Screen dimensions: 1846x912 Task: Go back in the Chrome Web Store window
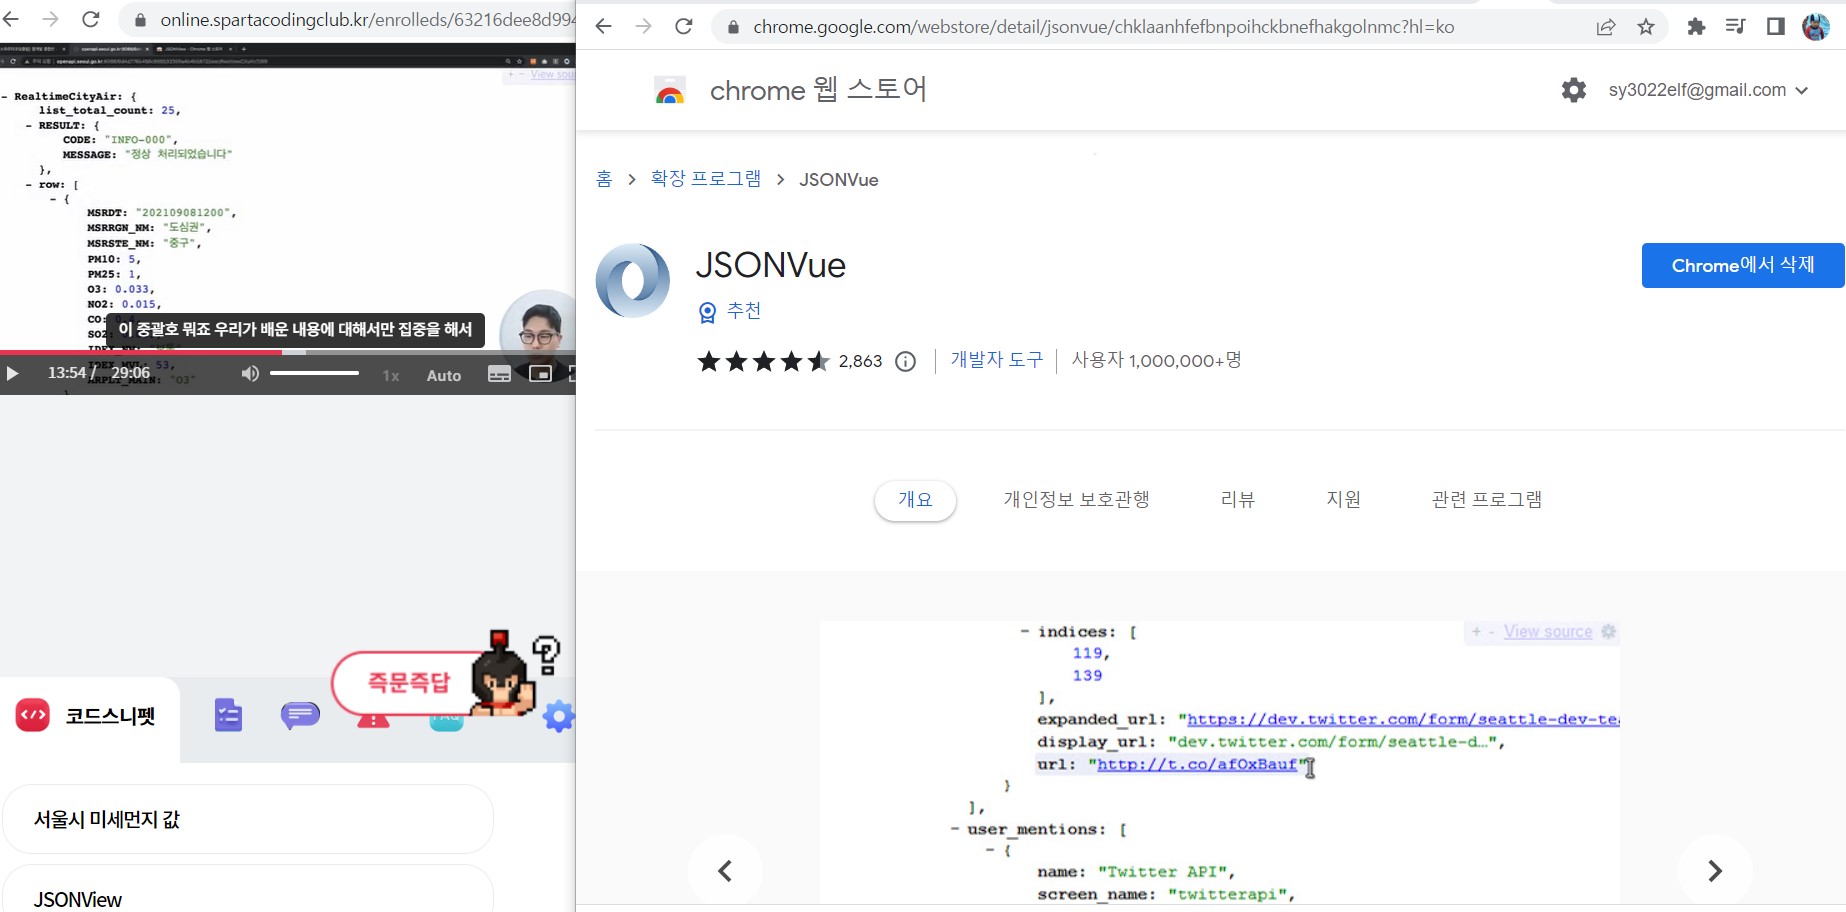coord(603,27)
